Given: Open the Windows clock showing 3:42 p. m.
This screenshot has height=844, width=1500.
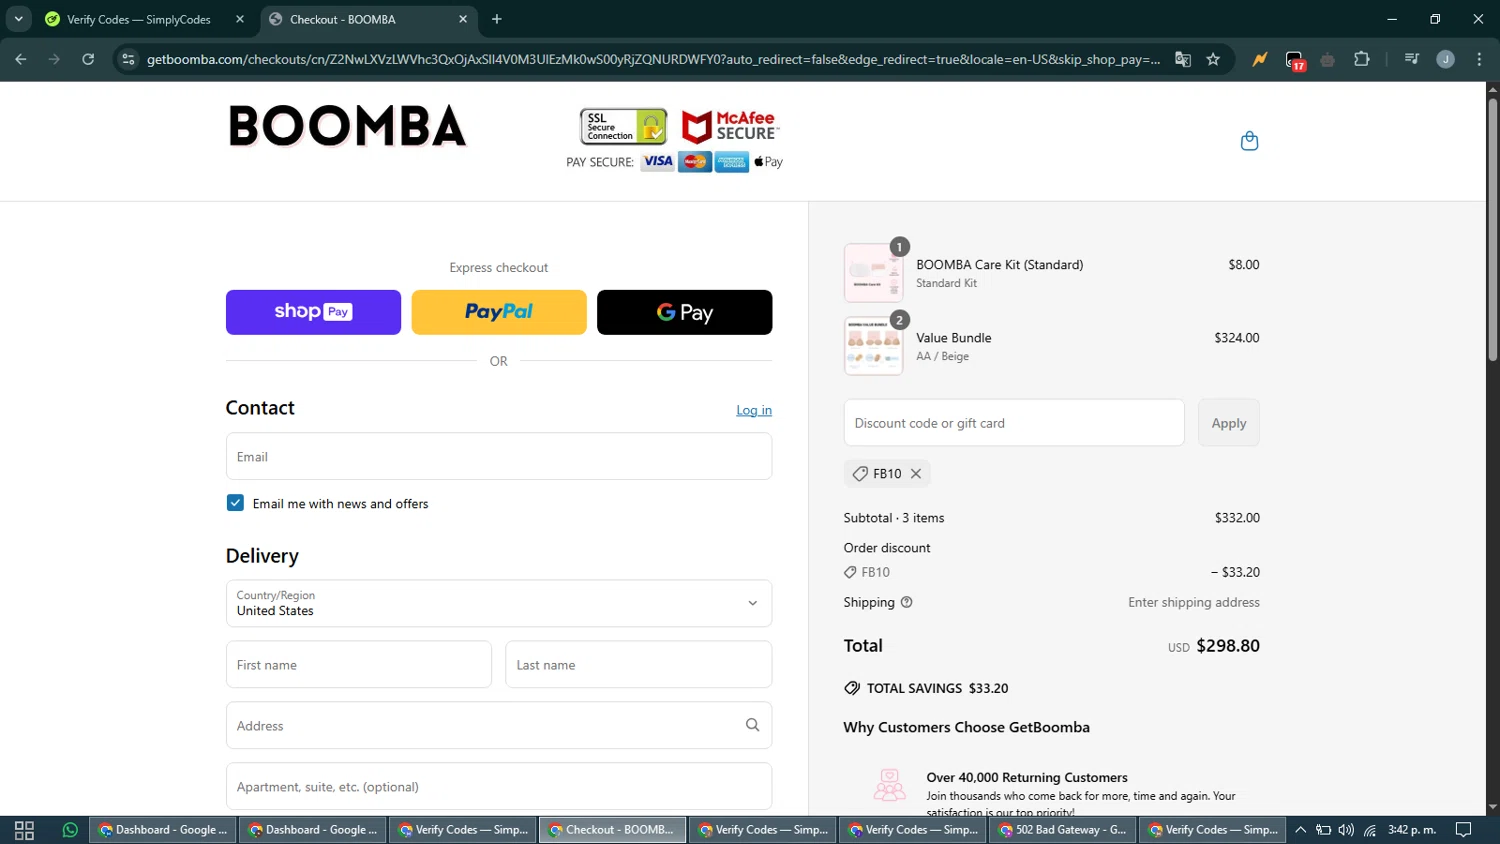Looking at the screenshot, I should click(1411, 830).
